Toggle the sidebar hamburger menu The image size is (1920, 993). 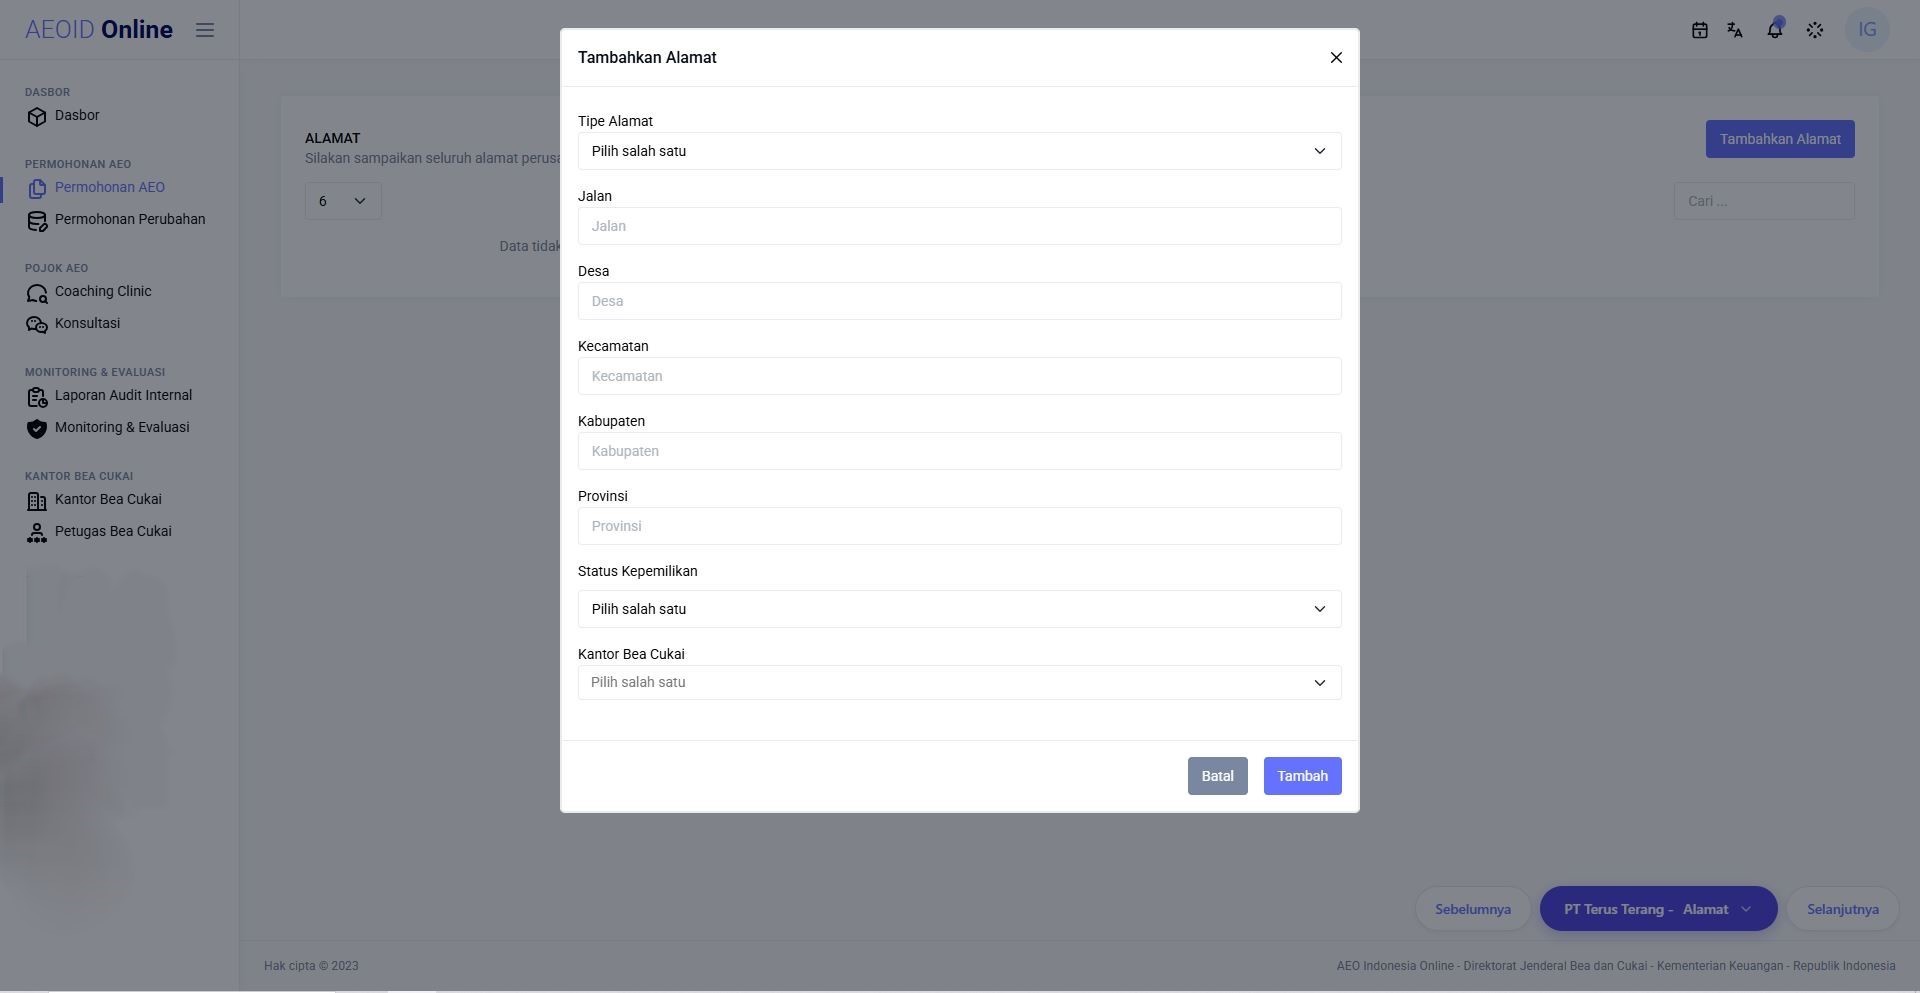point(205,30)
